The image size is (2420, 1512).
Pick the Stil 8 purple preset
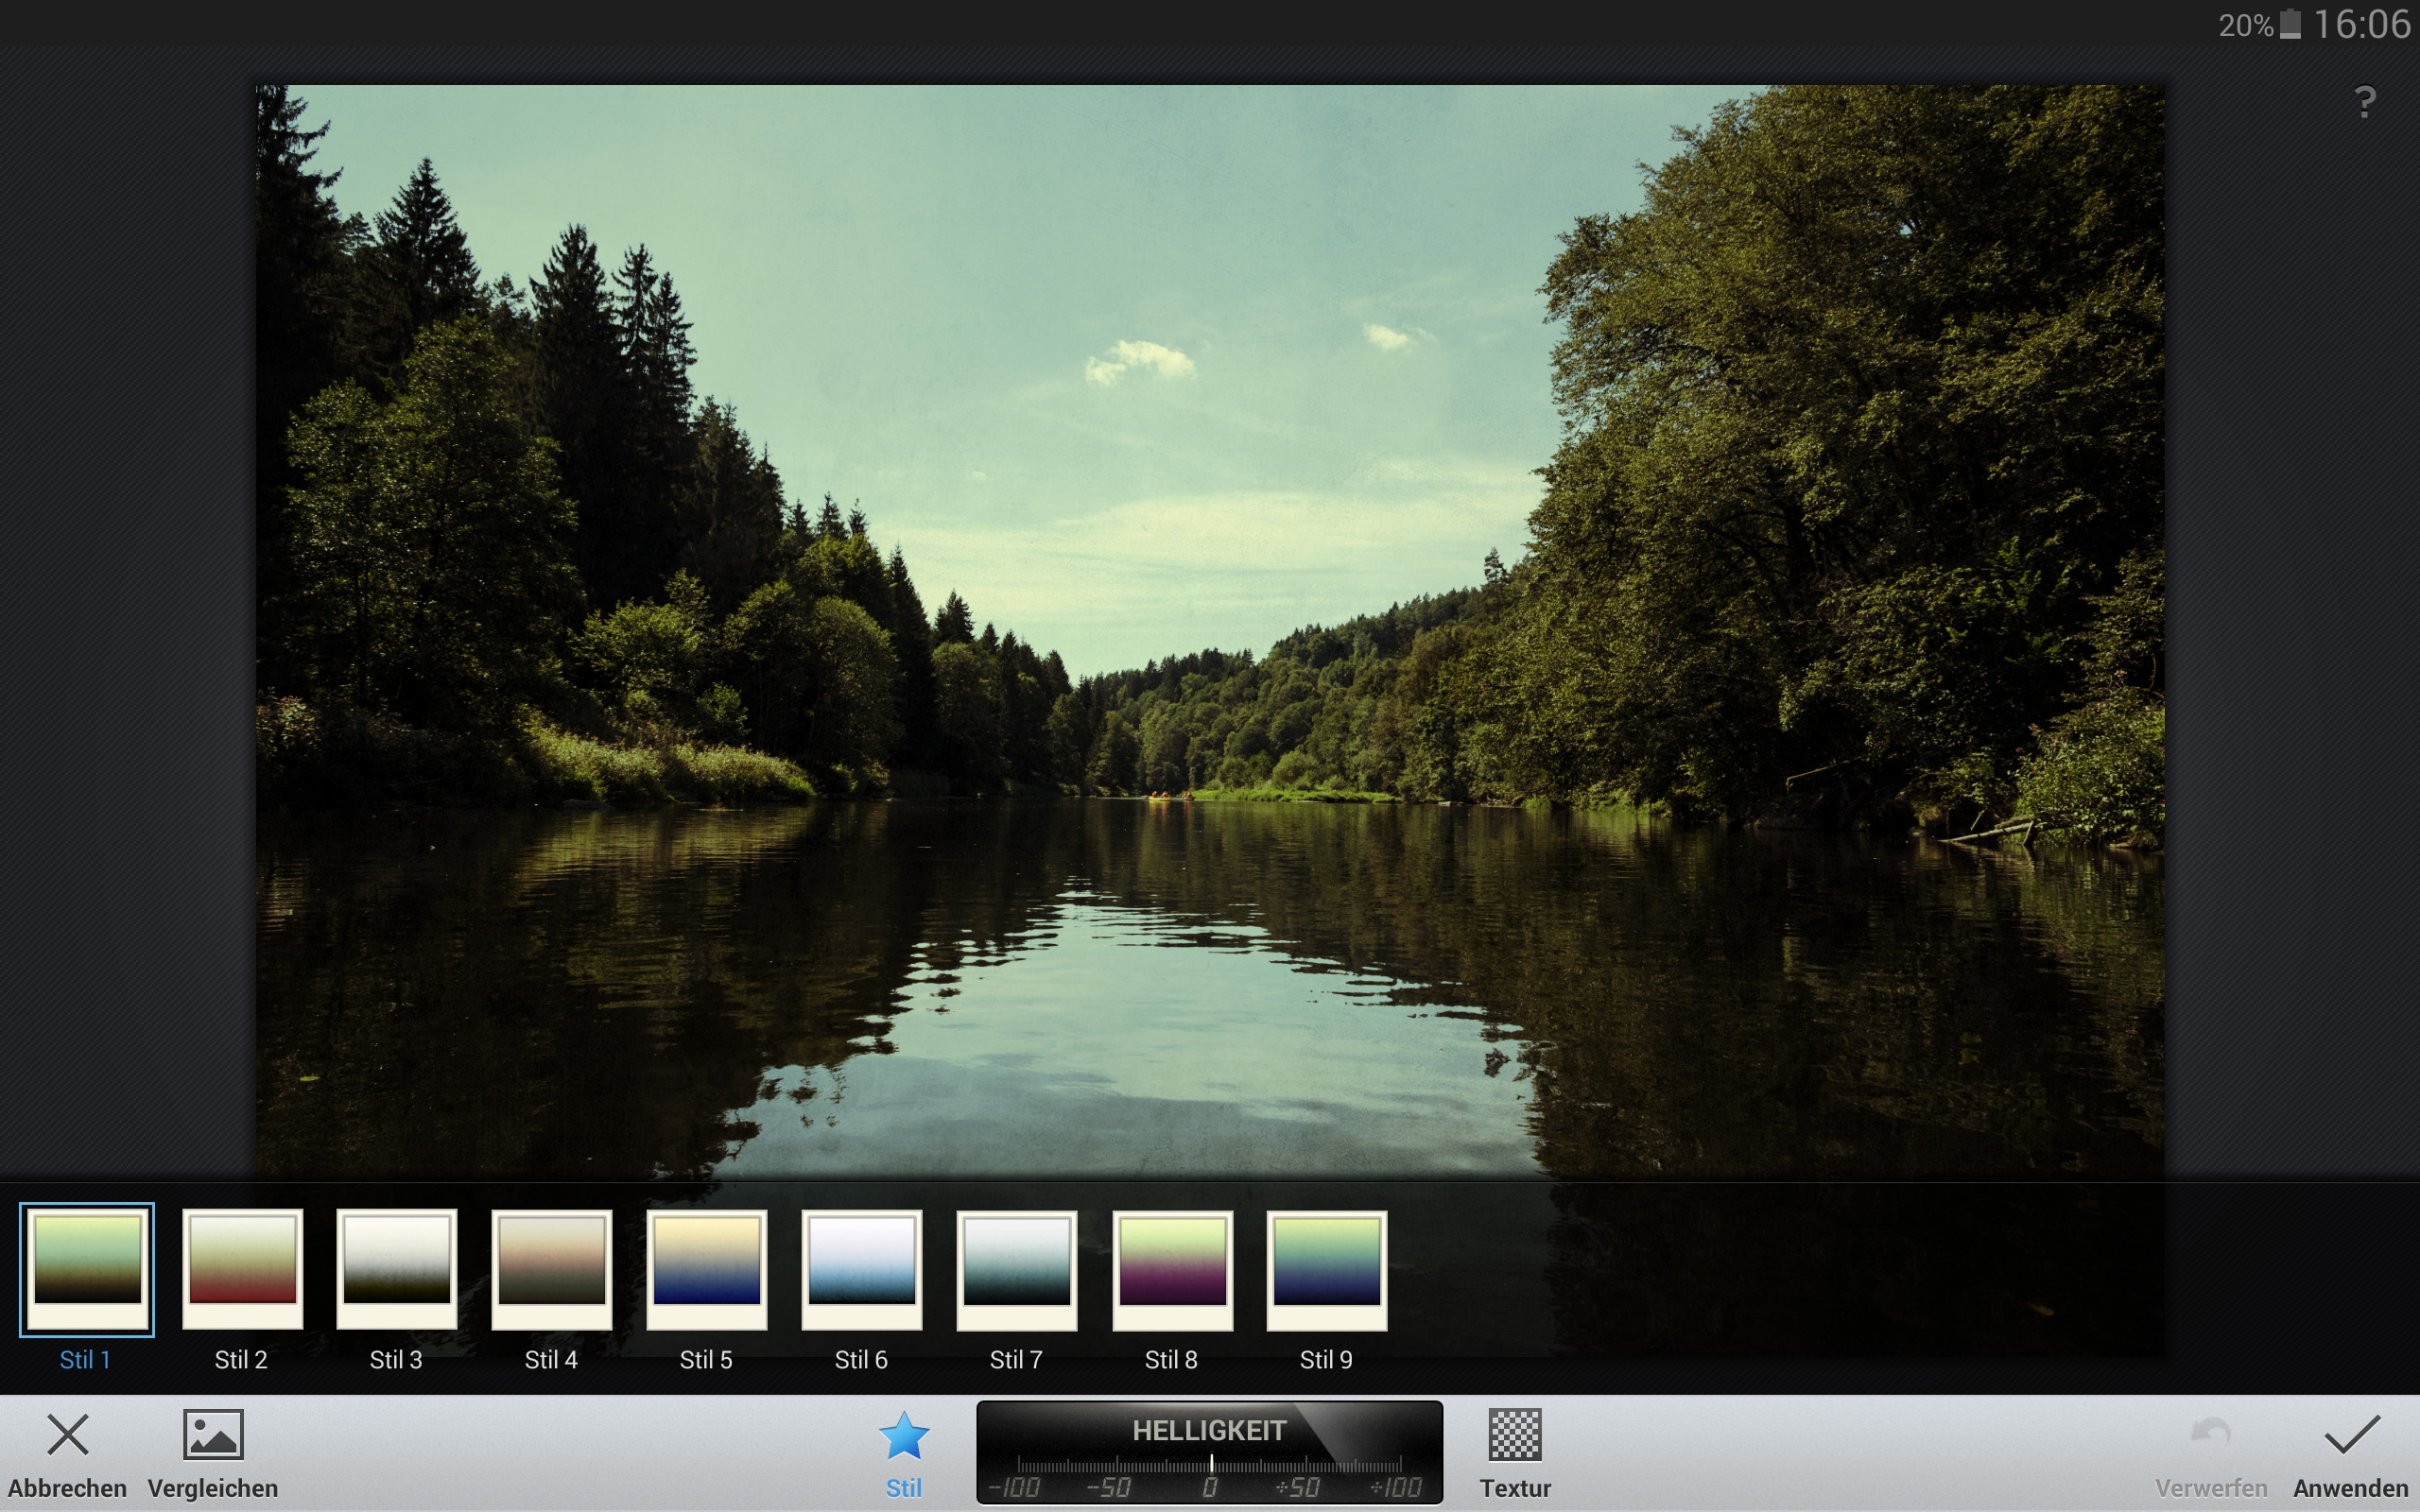coord(1172,1269)
